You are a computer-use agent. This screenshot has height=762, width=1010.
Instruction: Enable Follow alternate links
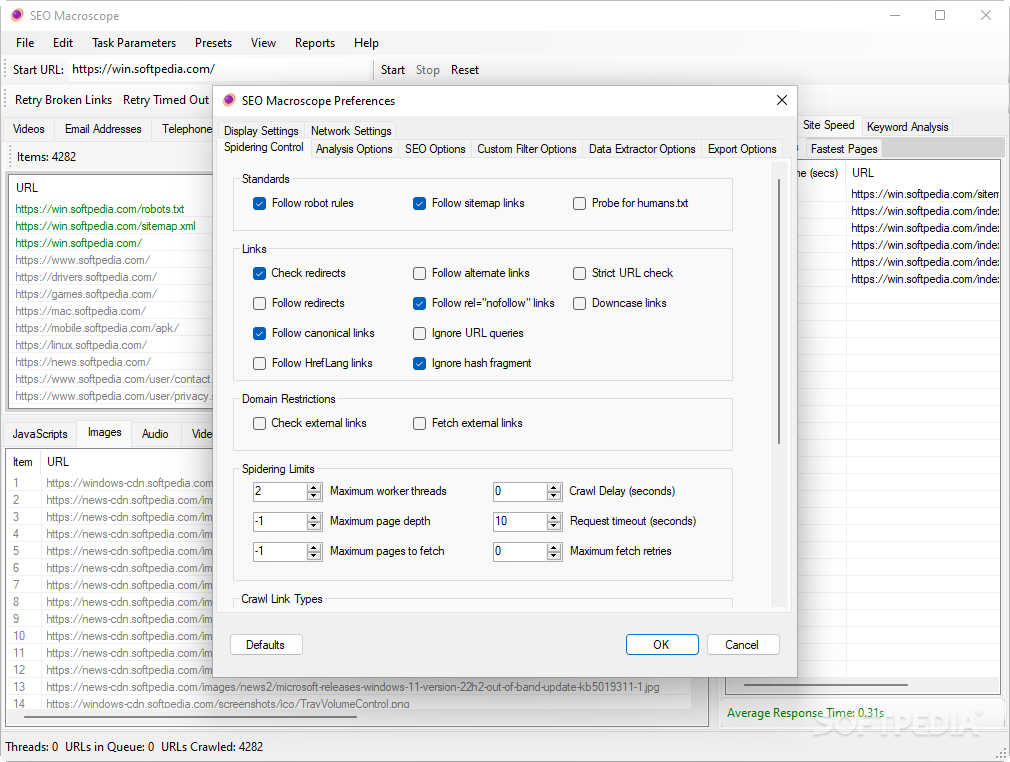pyautogui.click(x=419, y=273)
